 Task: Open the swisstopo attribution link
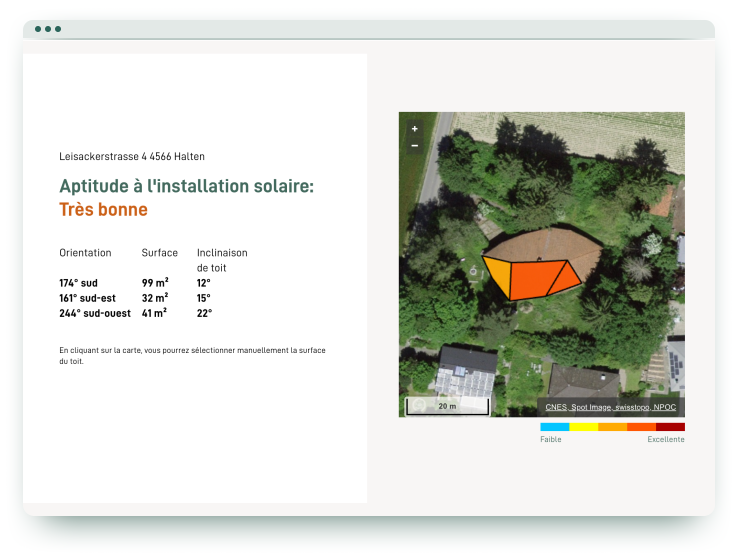(x=630, y=407)
